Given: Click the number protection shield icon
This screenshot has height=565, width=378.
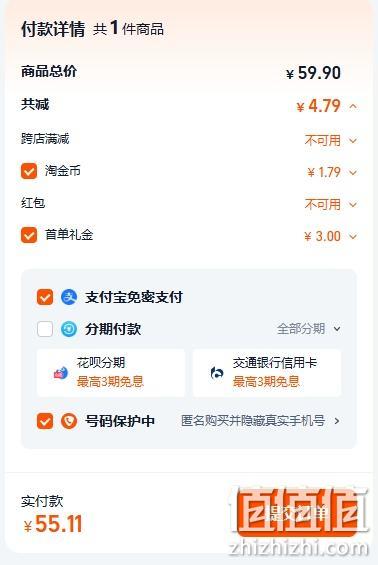Looking at the screenshot, I should coord(69,421).
